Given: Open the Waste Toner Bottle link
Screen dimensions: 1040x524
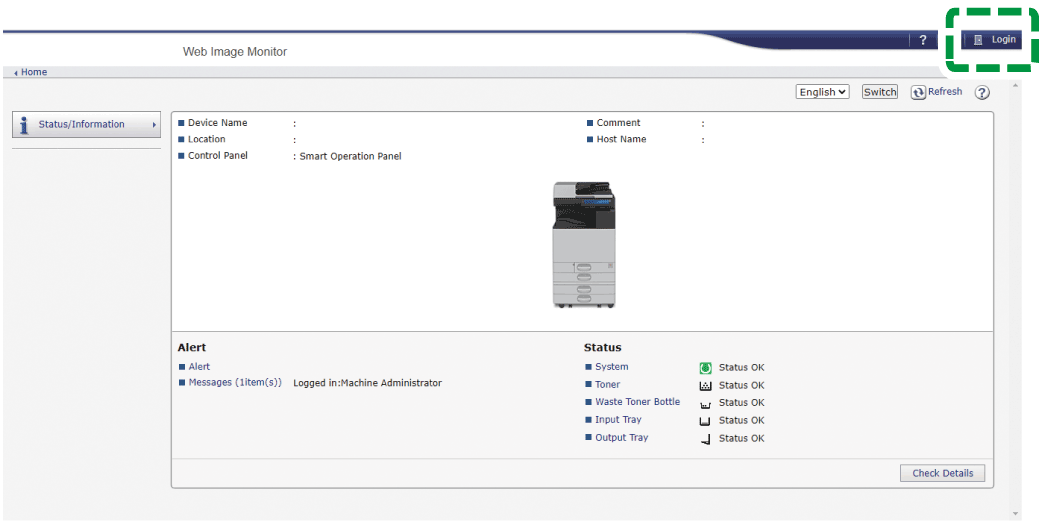Looking at the screenshot, I should pos(637,402).
